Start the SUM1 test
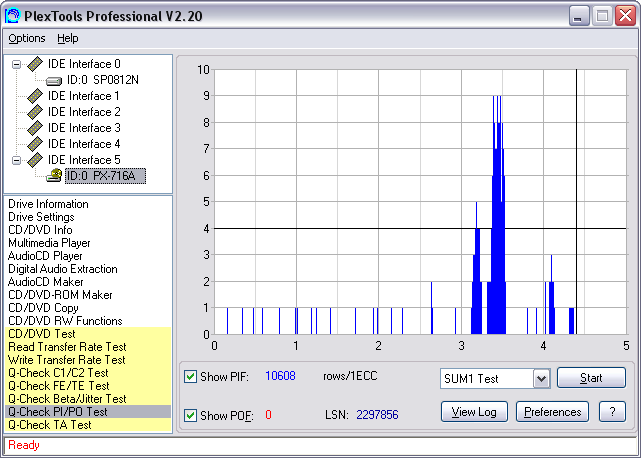Screen dimensions: 641x458 591,377
